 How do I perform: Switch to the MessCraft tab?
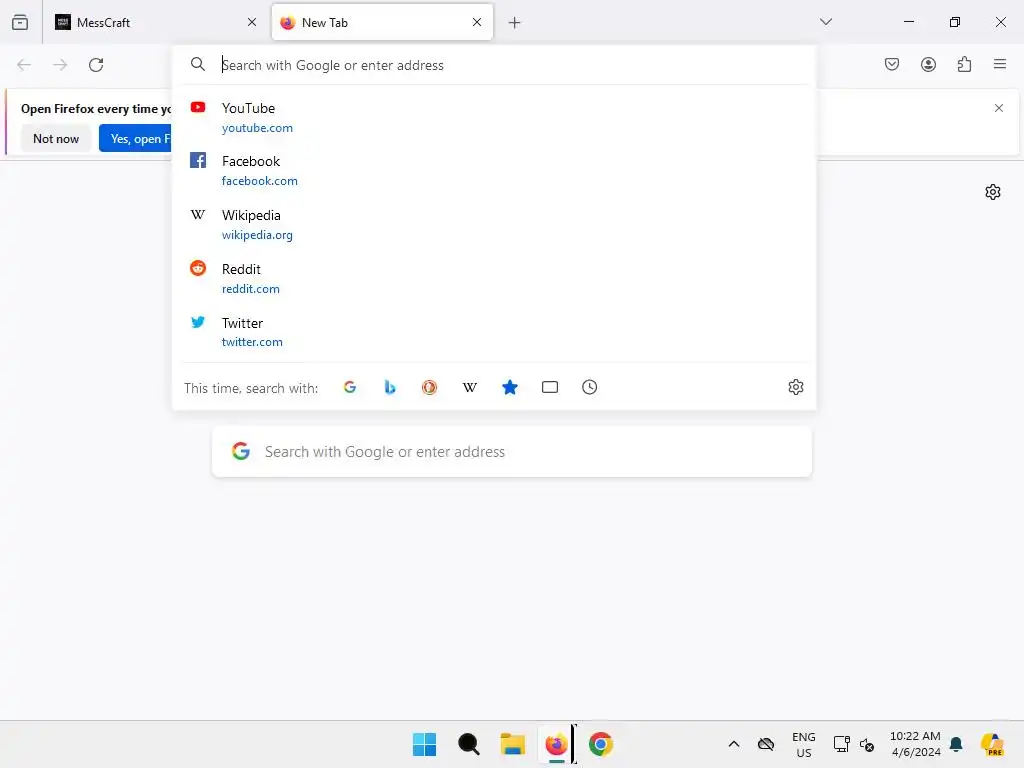click(x=157, y=22)
